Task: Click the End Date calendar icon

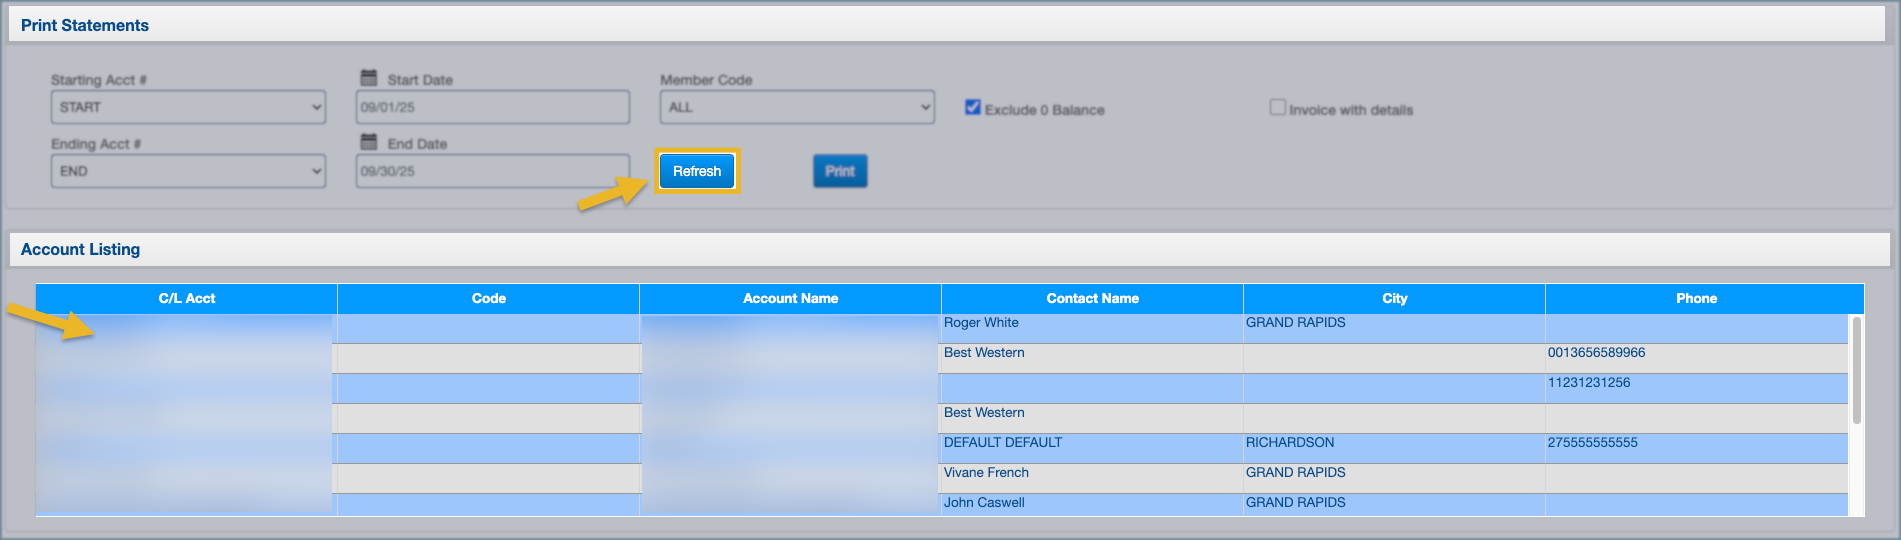Action: pyautogui.click(x=369, y=142)
